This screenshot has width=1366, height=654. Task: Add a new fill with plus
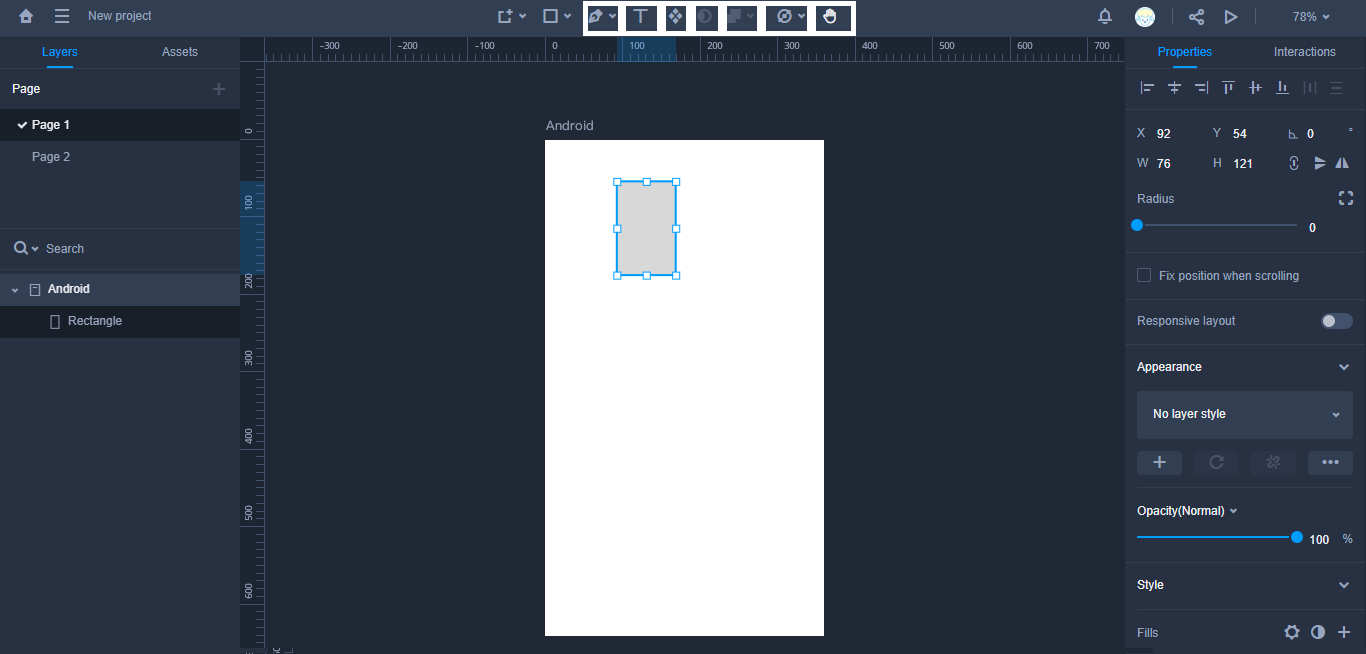(1344, 632)
